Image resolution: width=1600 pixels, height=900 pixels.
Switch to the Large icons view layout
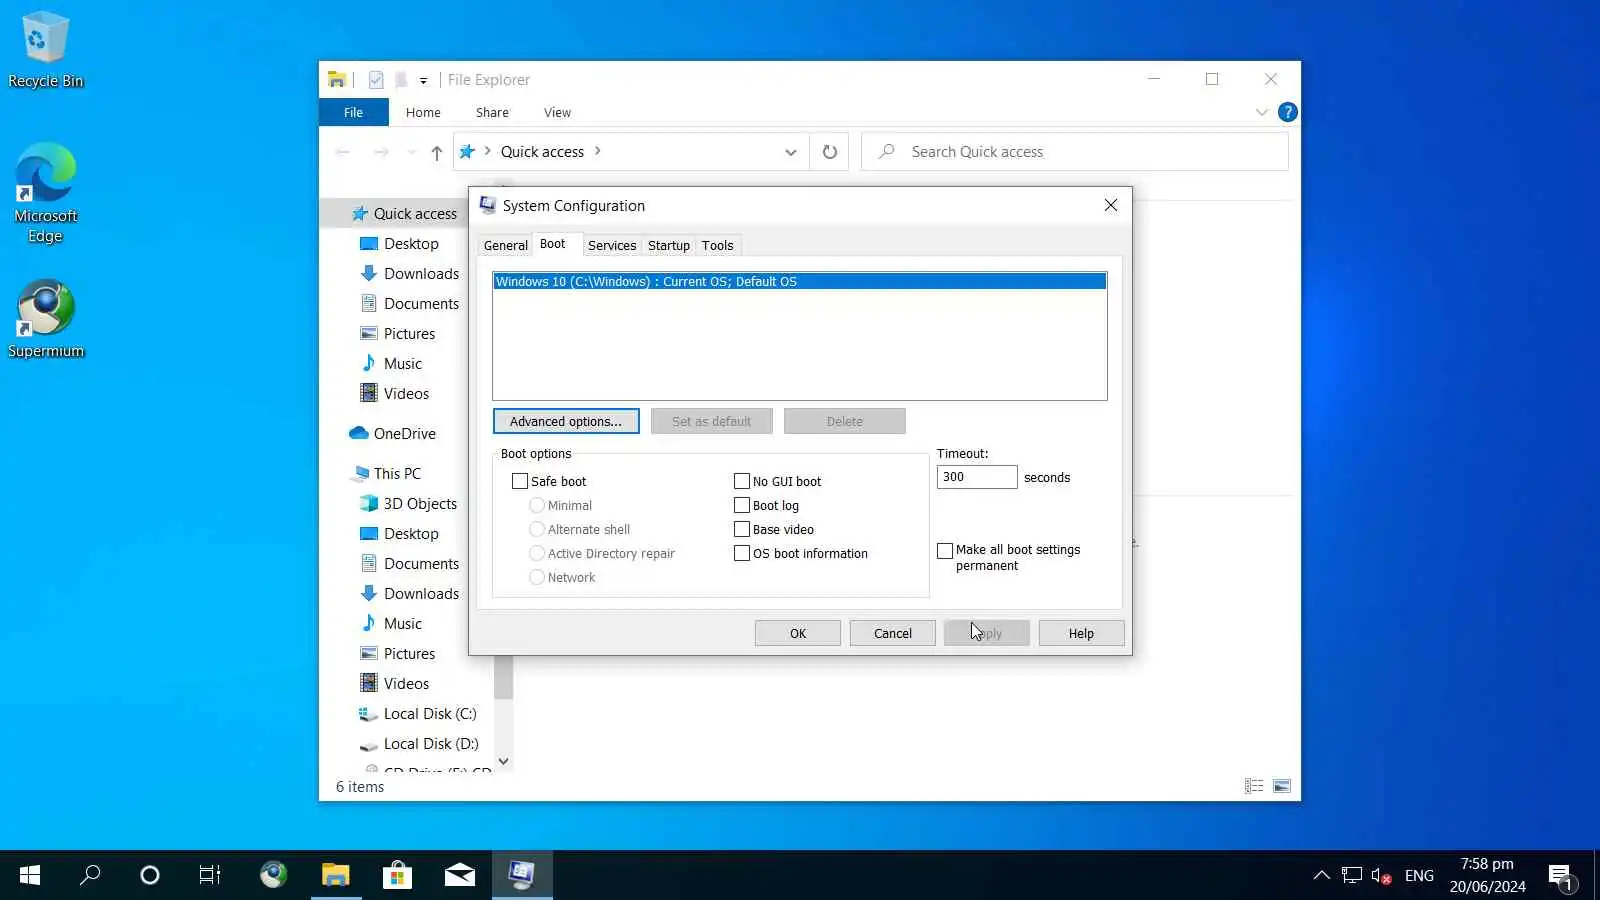1282,786
